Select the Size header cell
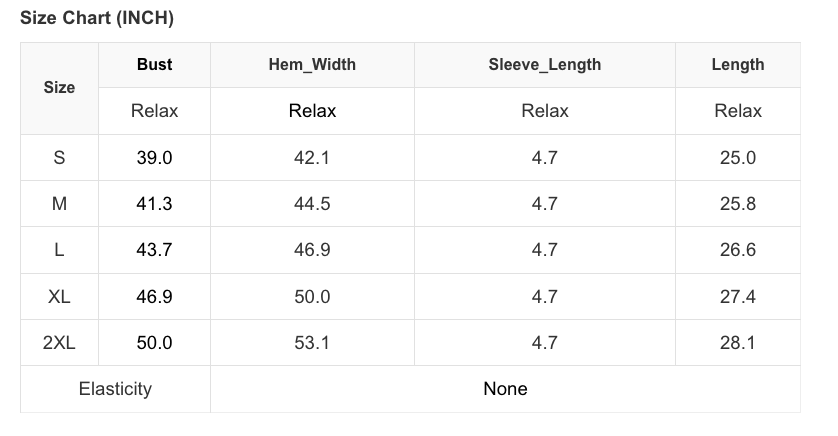The height and width of the screenshot is (436, 838). pyautogui.click(x=59, y=88)
